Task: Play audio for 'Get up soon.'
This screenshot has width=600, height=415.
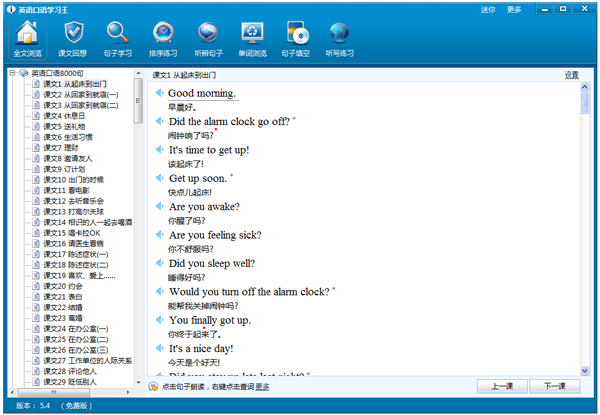Action: (x=160, y=178)
